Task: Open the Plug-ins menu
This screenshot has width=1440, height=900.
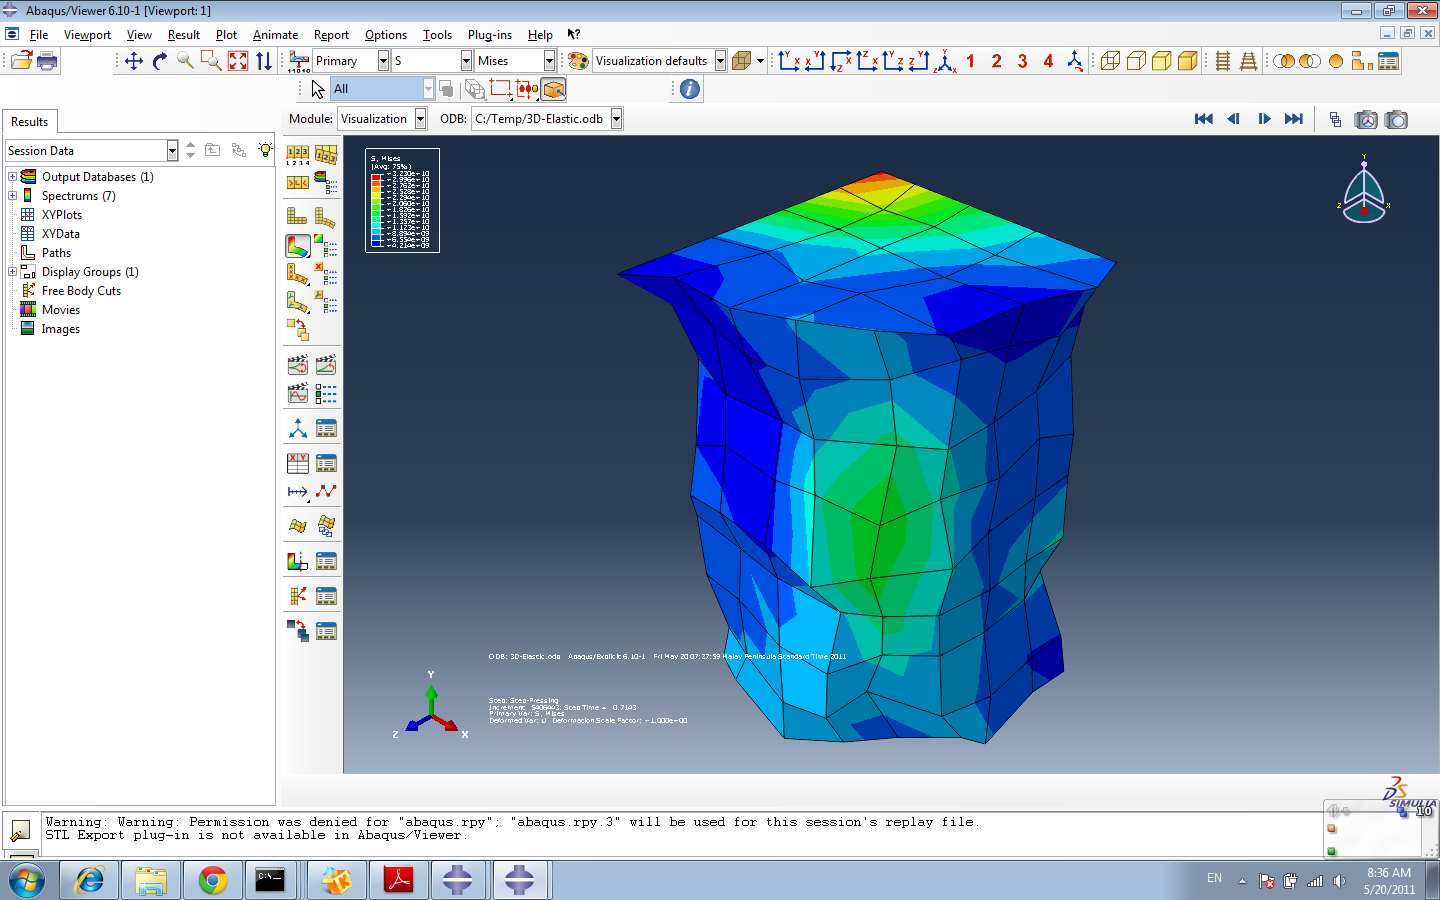Action: click(489, 35)
